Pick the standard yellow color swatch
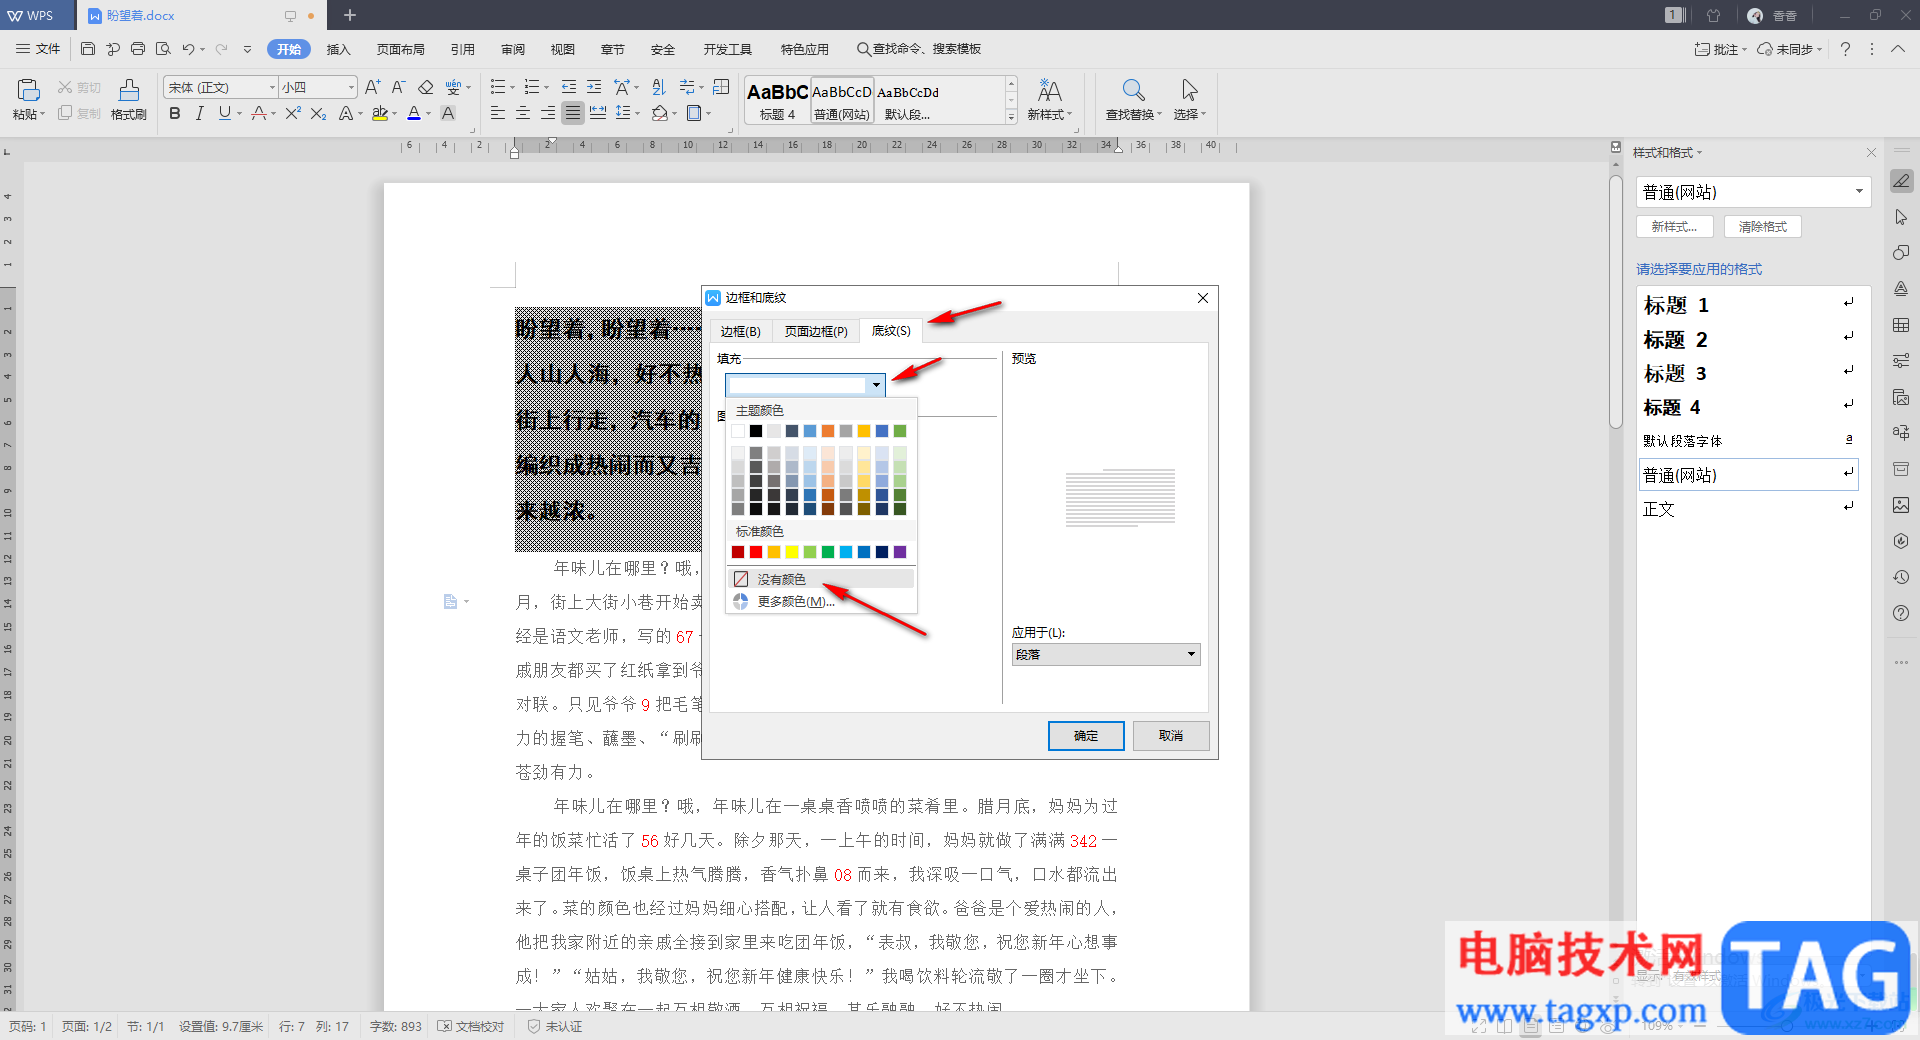Image resolution: width=1920 pixels, height=1040 pixels. click(792, 552)
